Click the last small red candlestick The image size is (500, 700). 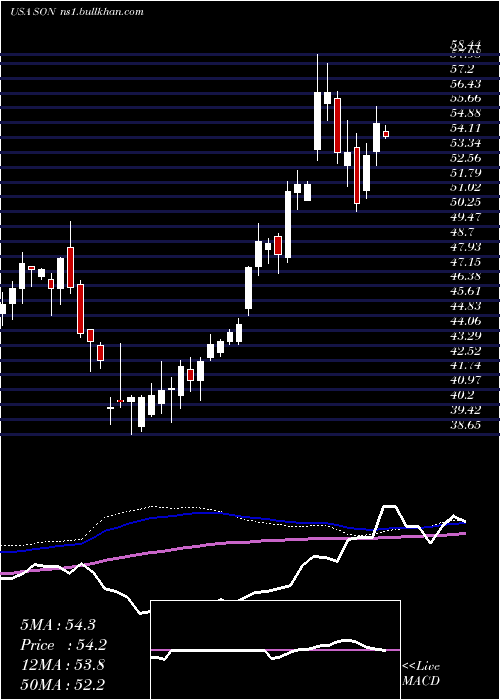(386, 134)
